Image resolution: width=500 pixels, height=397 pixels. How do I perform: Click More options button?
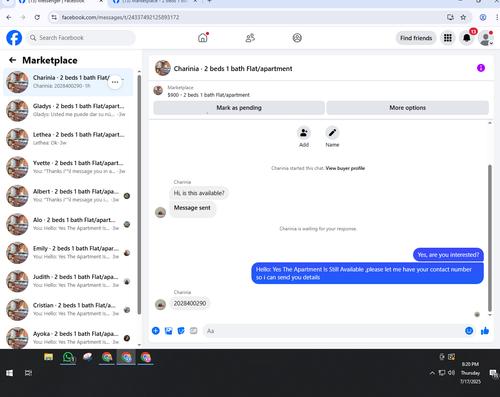click(407, 108)
